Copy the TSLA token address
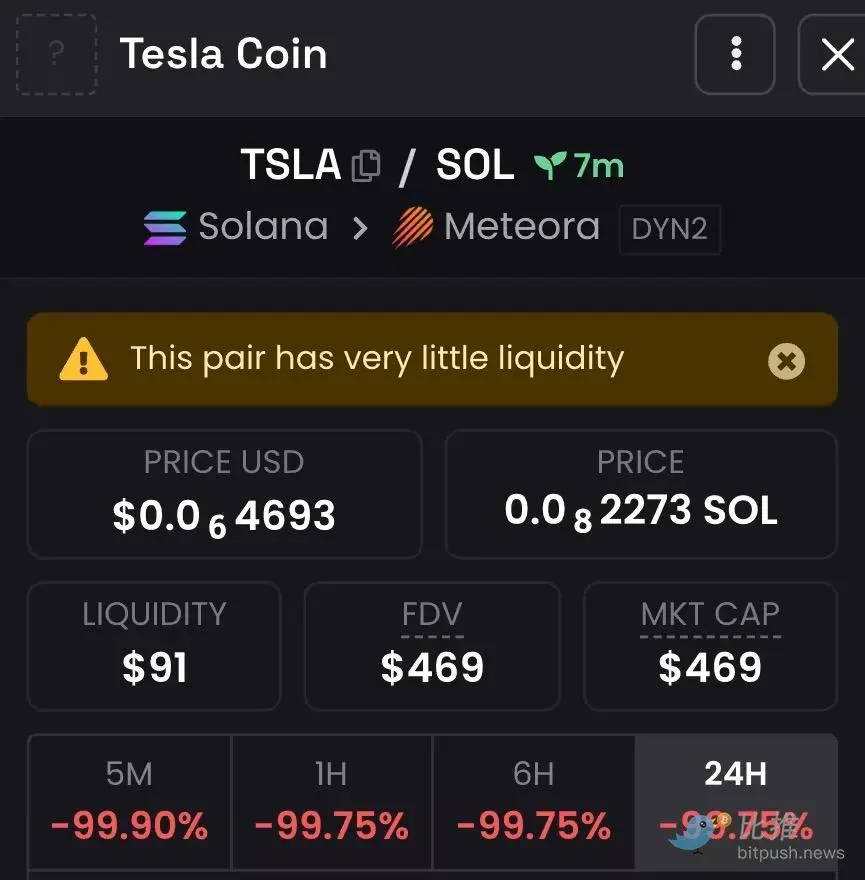Image resolution: width=865 pixels, height=880 pixels. (366, 165)
